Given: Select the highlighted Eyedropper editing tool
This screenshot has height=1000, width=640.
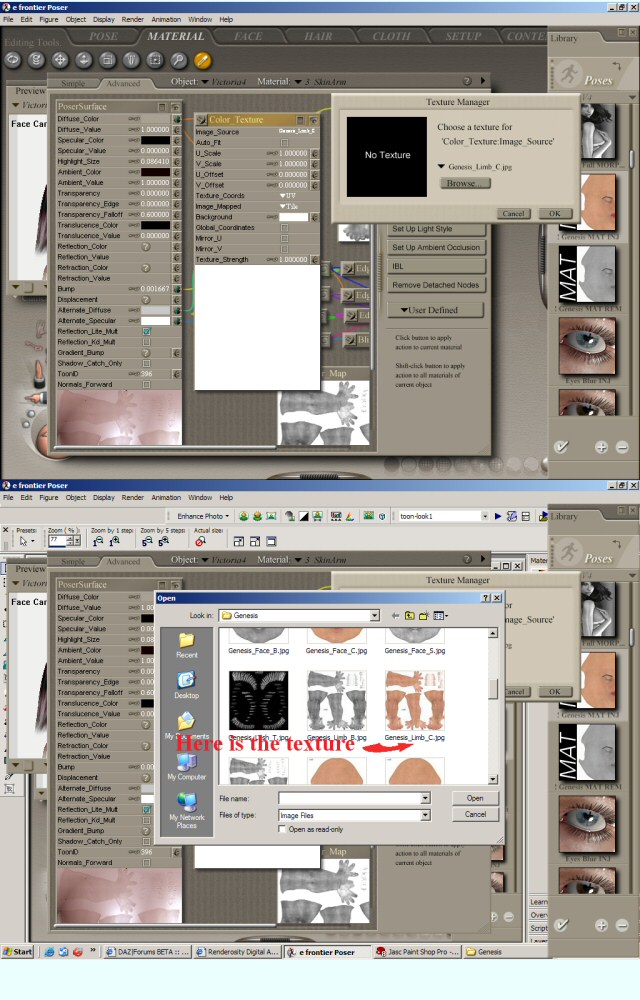Looking at the screenshot, I should tap(202, 60).
